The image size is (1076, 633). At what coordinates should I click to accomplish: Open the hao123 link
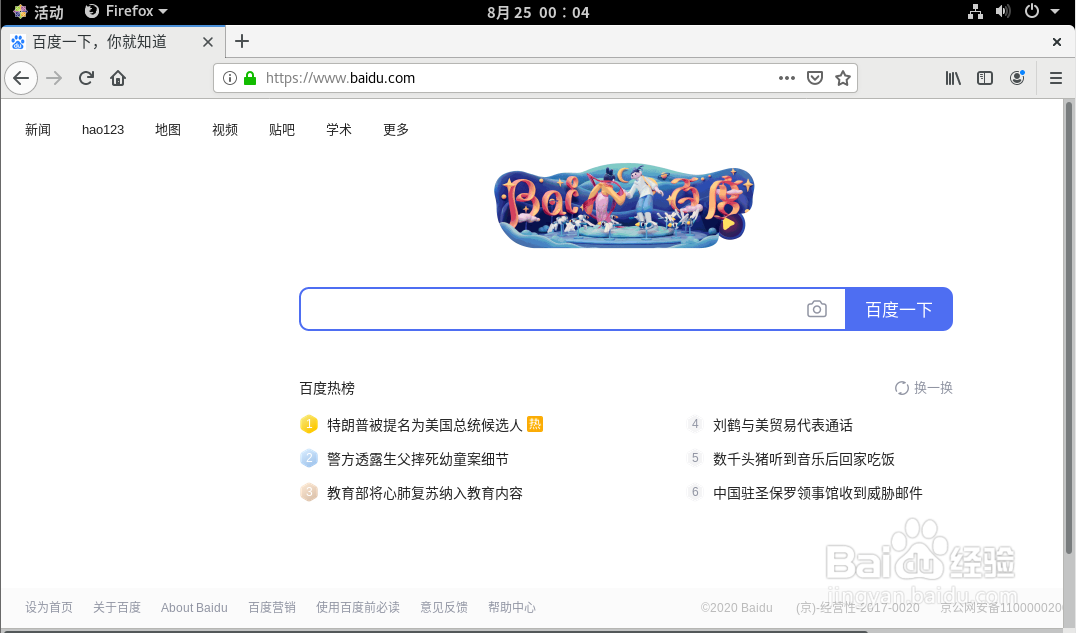pyautogui.click(x=103, y=130)
